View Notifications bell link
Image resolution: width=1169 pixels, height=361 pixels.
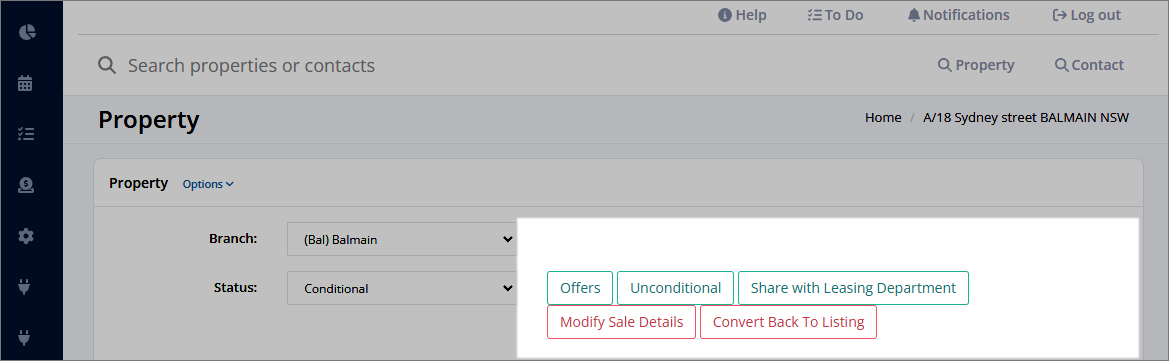click(x=958, y=15)
